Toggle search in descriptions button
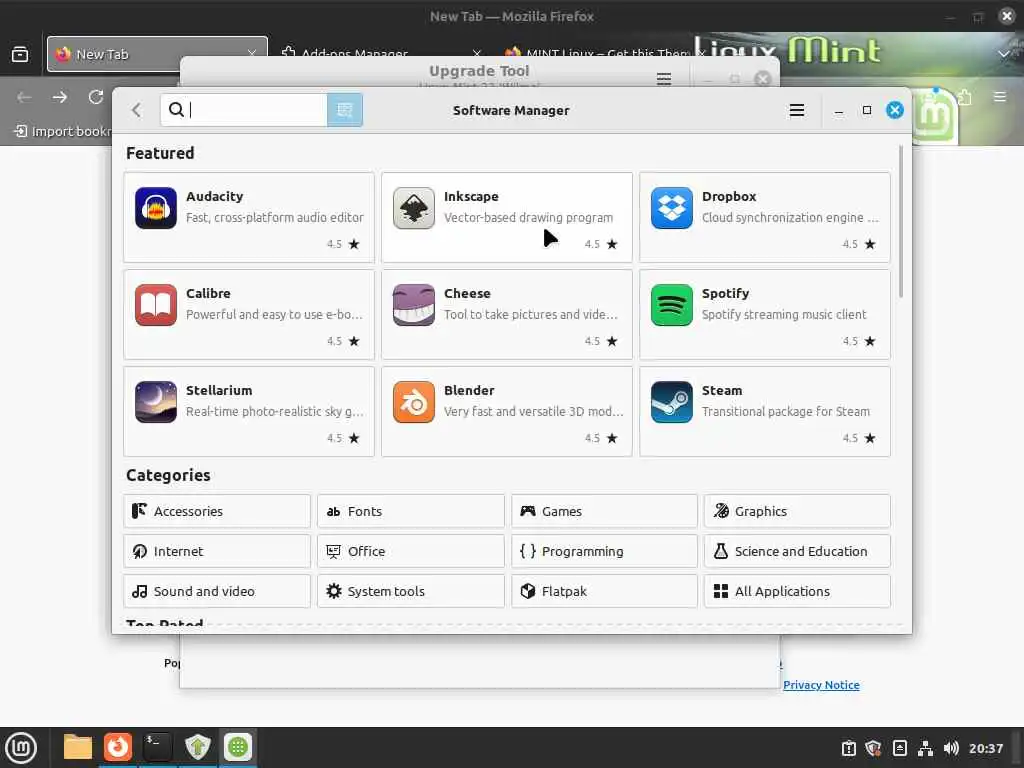The width and height of the screenshot is (1024, 768). click(x=345, y=110)
